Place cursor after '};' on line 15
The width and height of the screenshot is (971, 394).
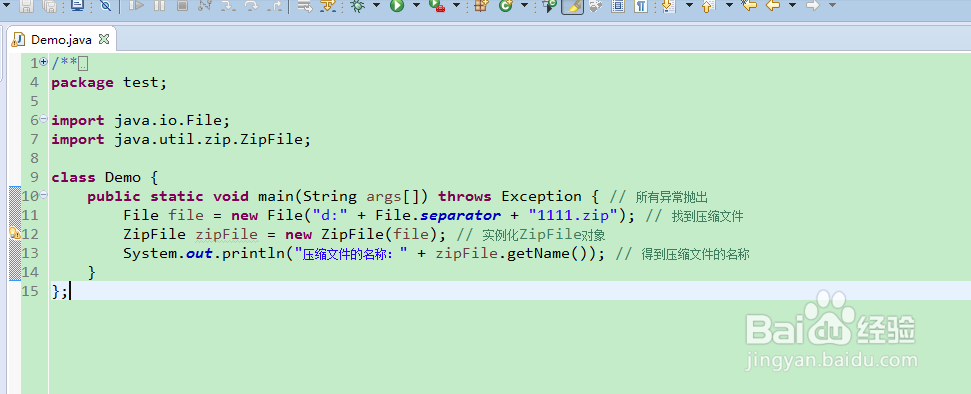(x=69, y=292)
